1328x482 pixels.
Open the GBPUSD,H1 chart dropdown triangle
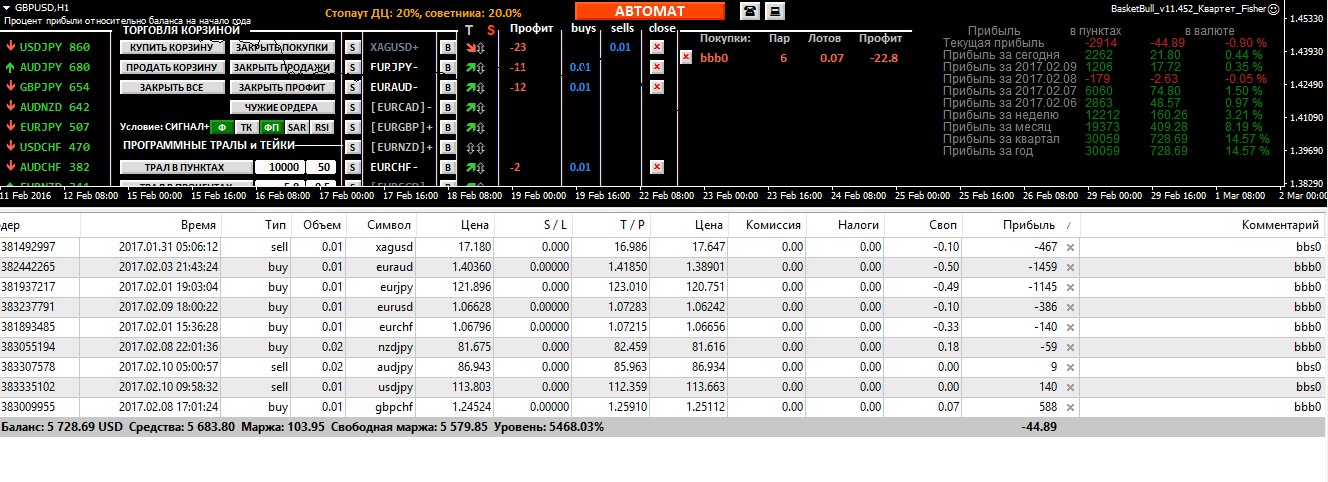7,8
